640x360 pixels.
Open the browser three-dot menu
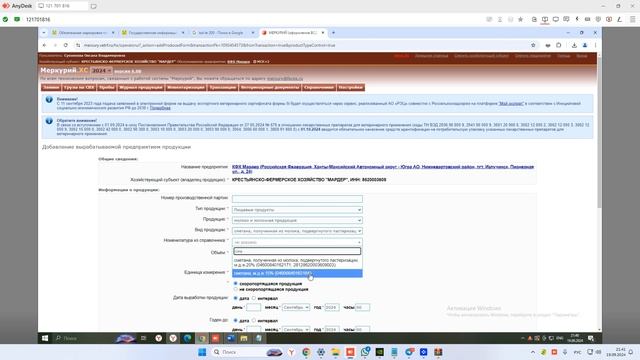595,45
